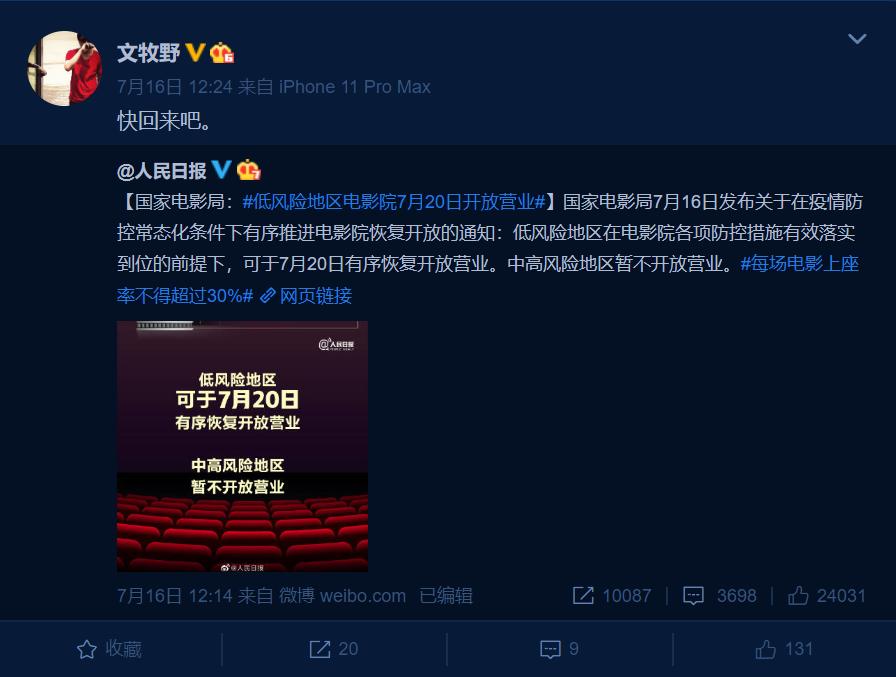Click original post repost count 10087
Screen dimensions: 896x677
pyautogui.click(x=611, y=596)
